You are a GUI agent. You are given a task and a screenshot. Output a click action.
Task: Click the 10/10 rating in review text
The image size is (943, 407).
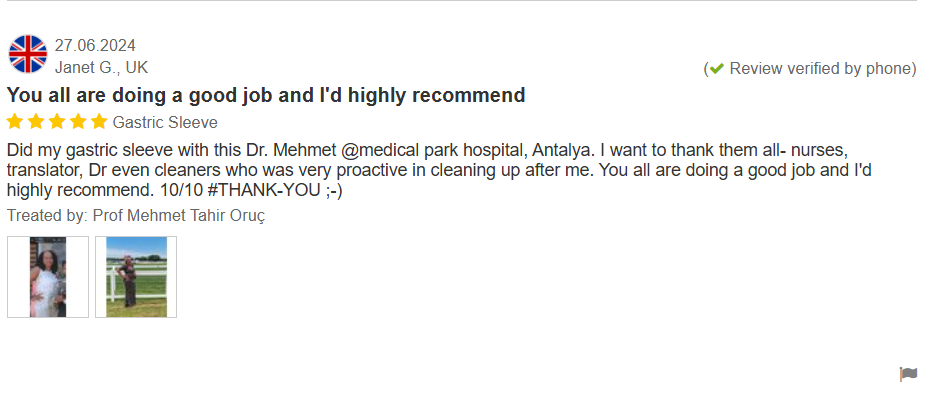tap(181, 190)
